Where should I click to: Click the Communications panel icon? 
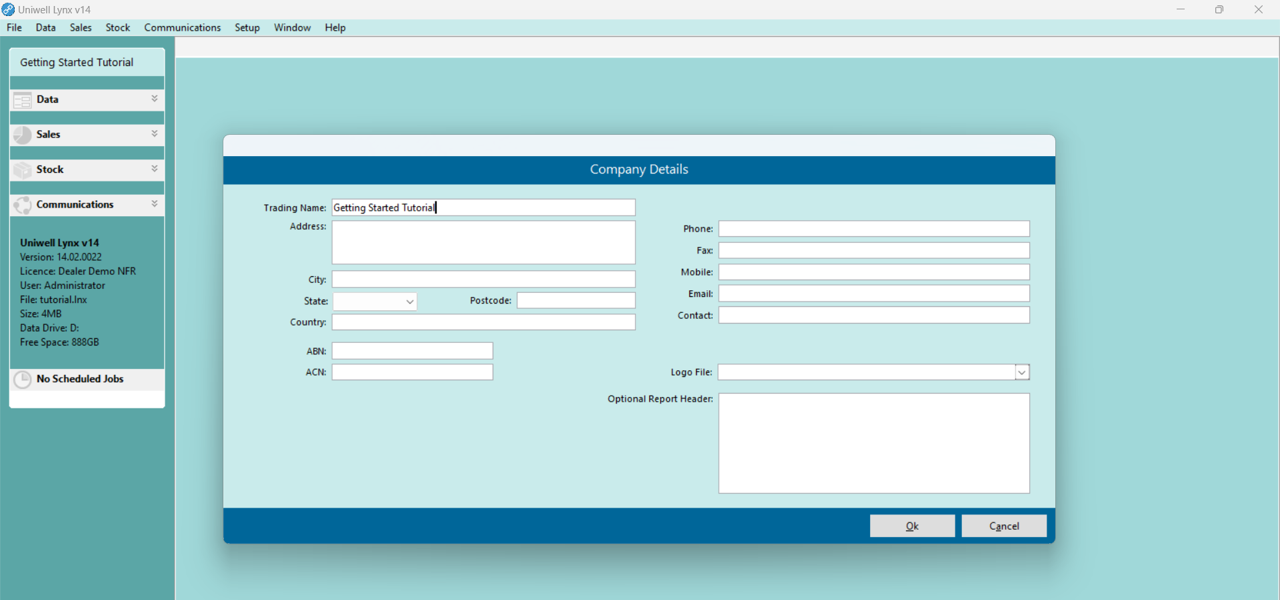coord(22,205)
